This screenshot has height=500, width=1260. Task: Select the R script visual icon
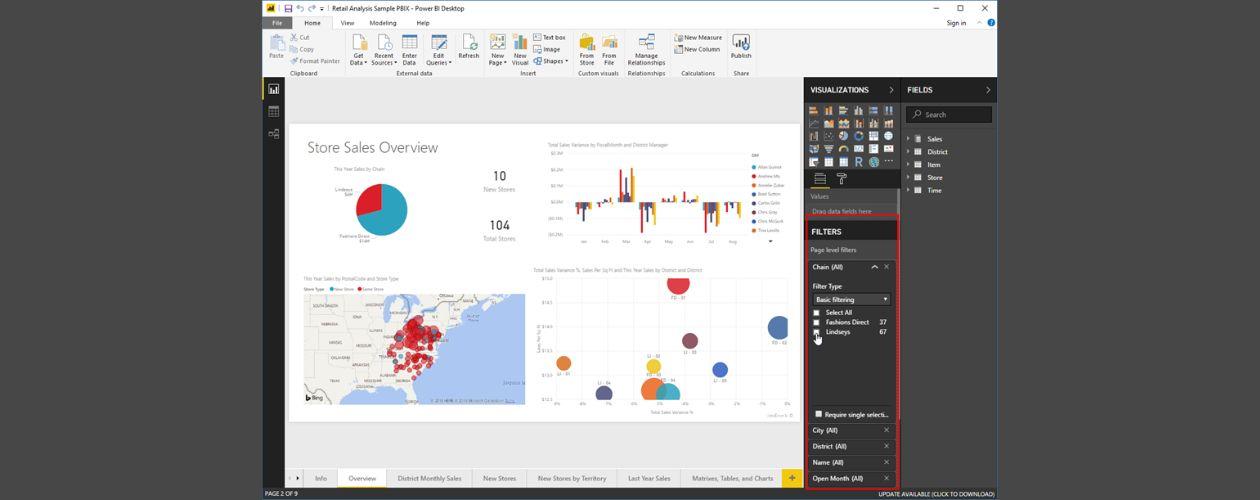pyautogui.click(x=858, y=161)
